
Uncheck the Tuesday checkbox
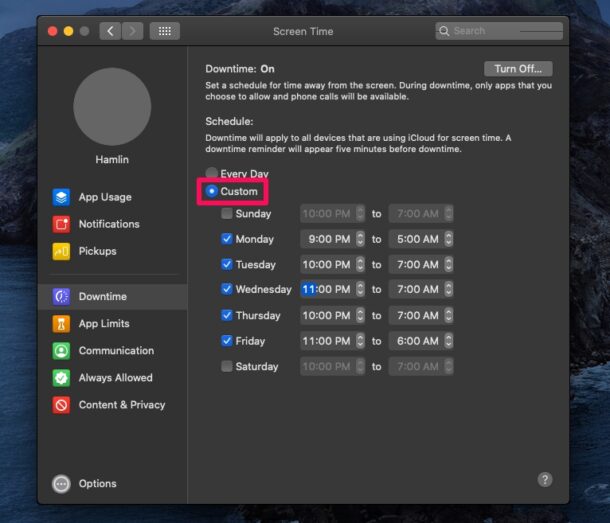[226, 264]
